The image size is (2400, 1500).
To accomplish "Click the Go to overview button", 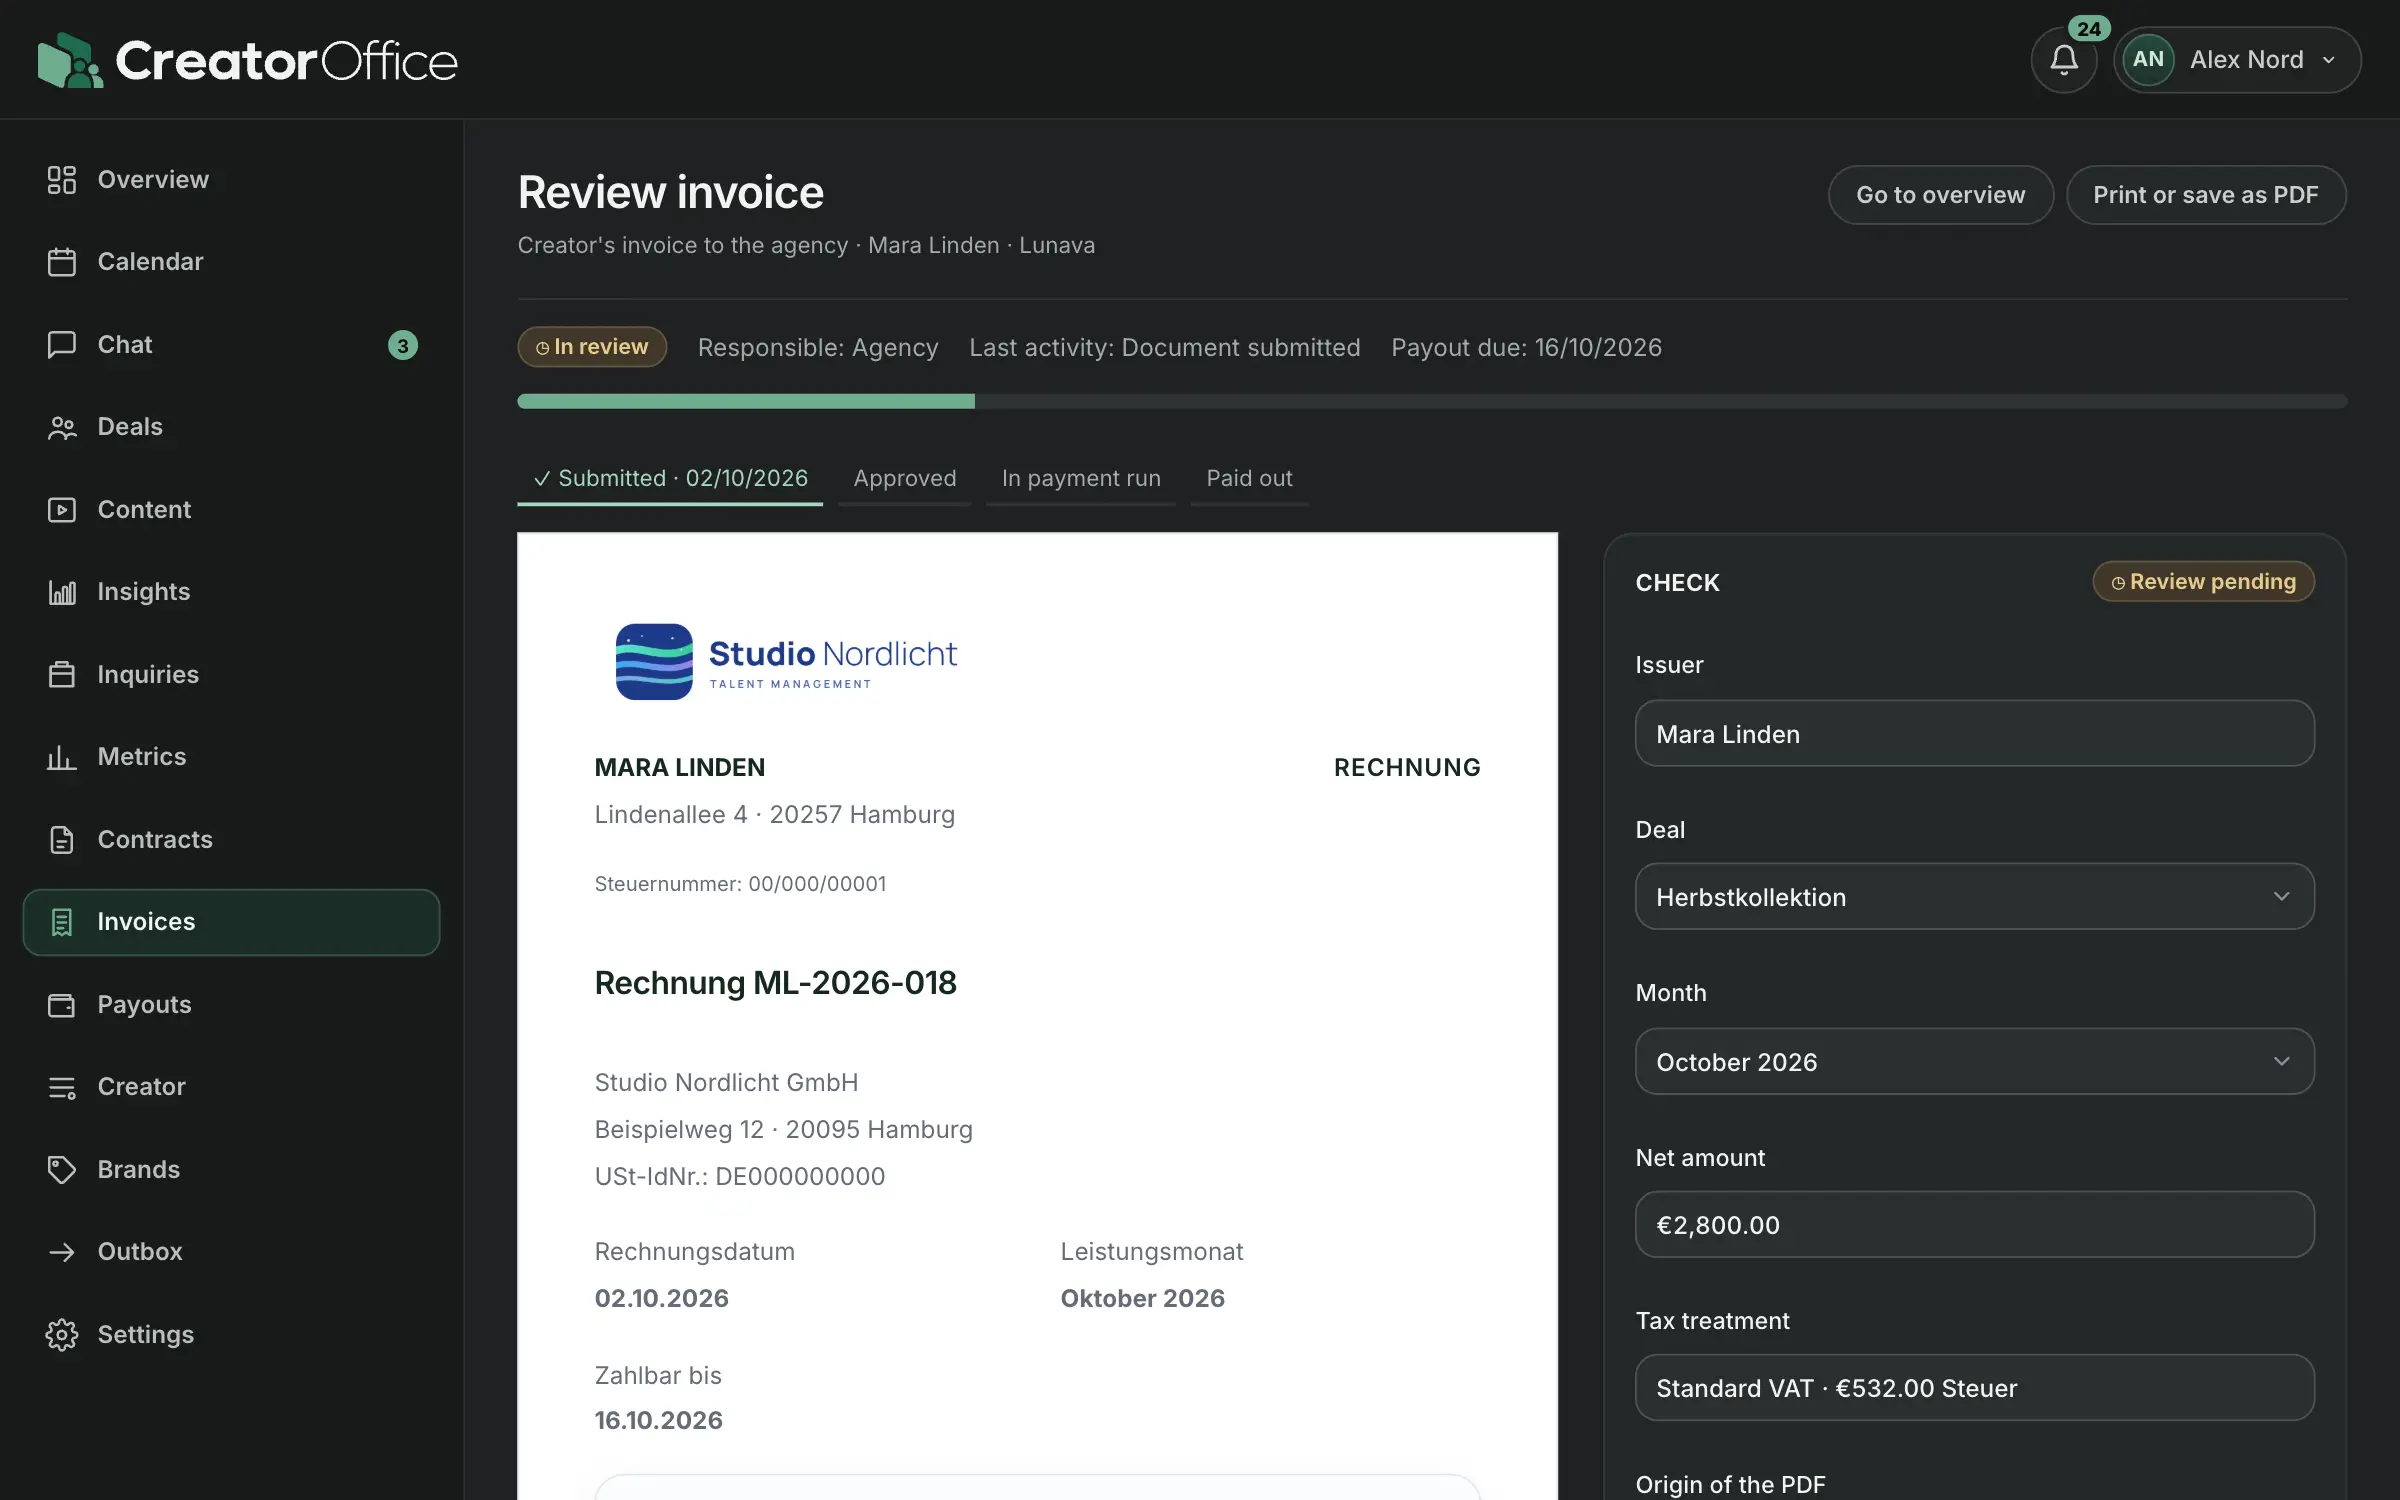I will coord(1940,195).
